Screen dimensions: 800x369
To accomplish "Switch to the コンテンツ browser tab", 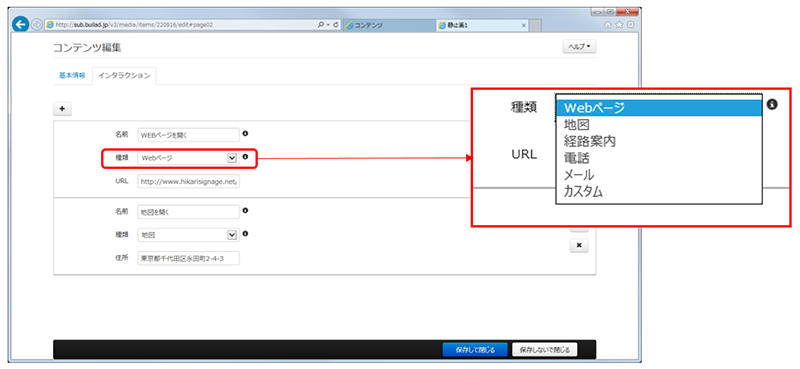I will (389, 25).
